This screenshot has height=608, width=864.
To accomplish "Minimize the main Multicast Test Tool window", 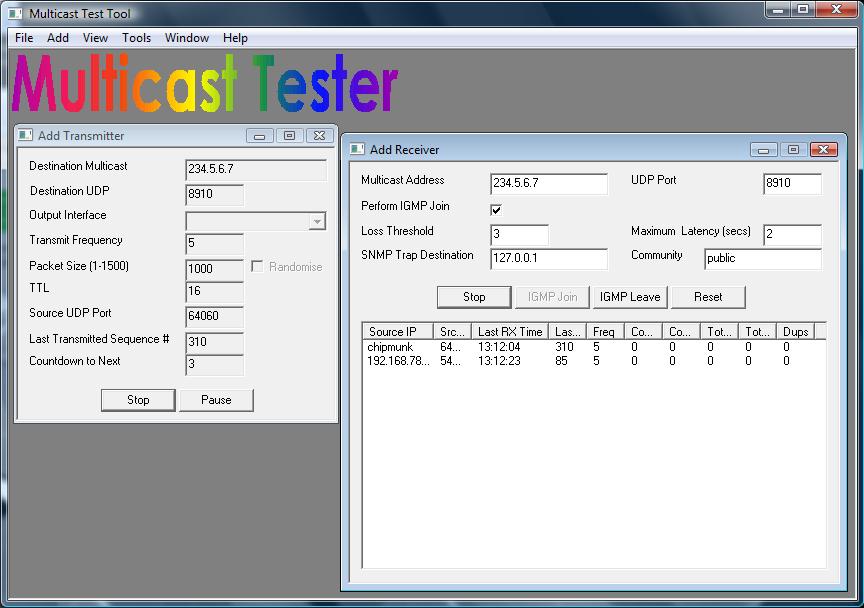I will tap(778, 10).
